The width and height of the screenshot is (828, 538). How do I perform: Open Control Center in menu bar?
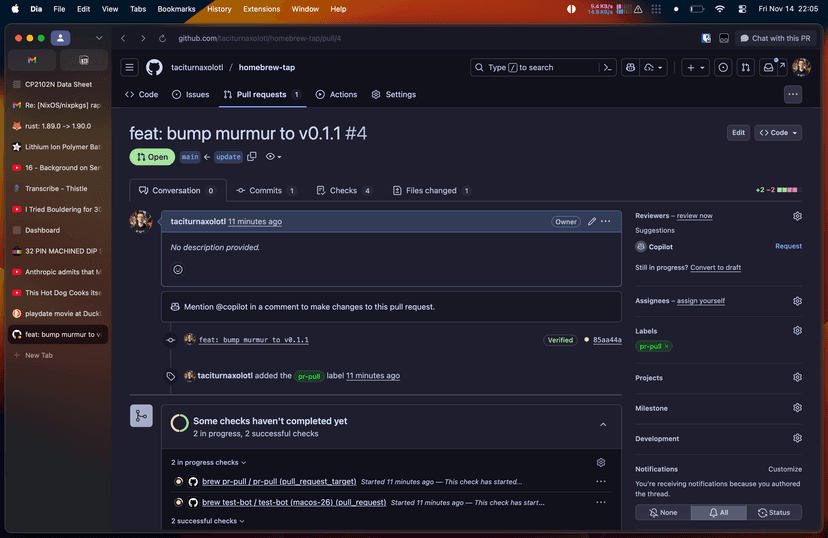tap(742, 9)
